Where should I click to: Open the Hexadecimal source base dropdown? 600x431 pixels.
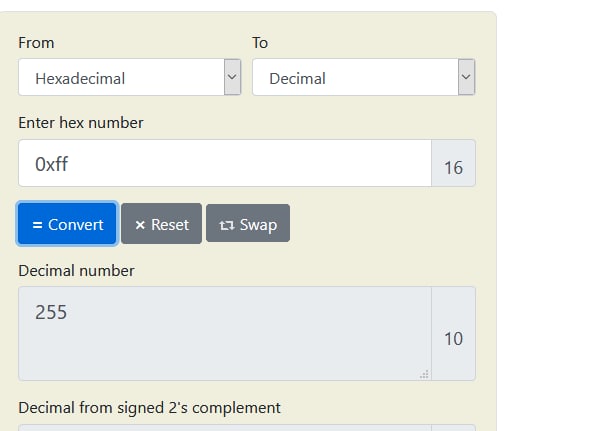click(129, 77)
